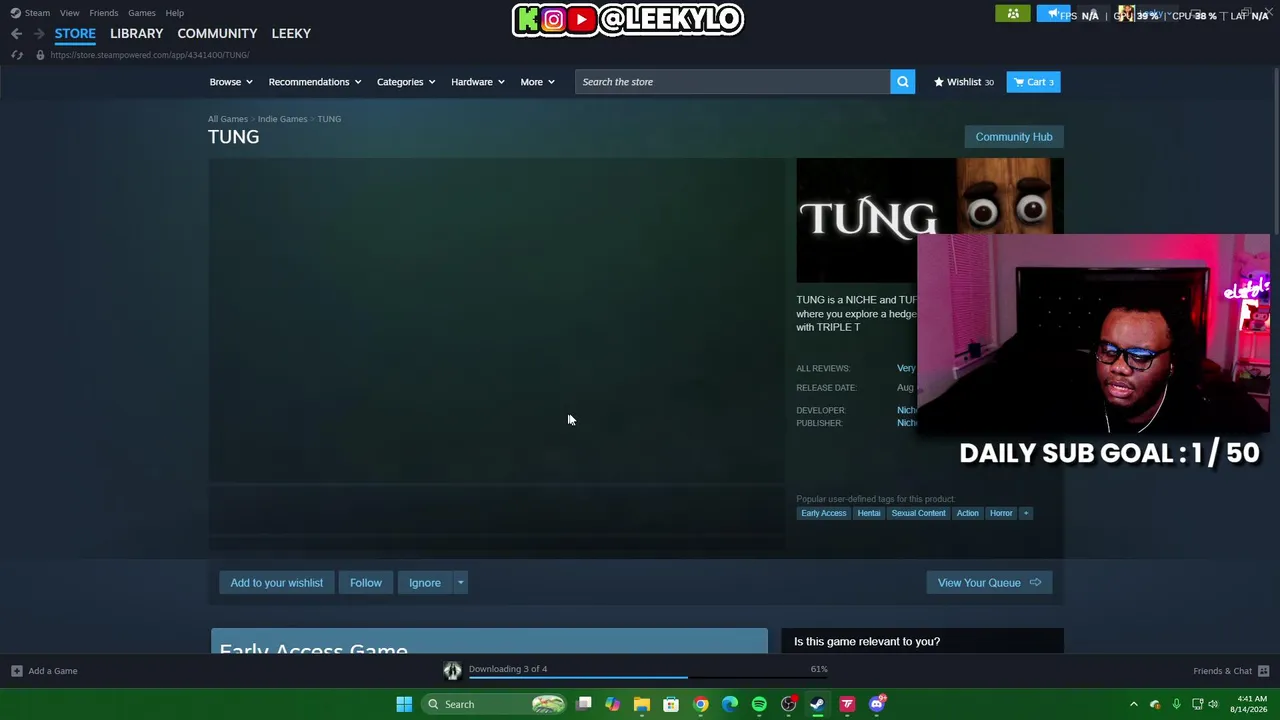Open the Wishlist with the star icon
1280x720 pixels.
[964, 82]
